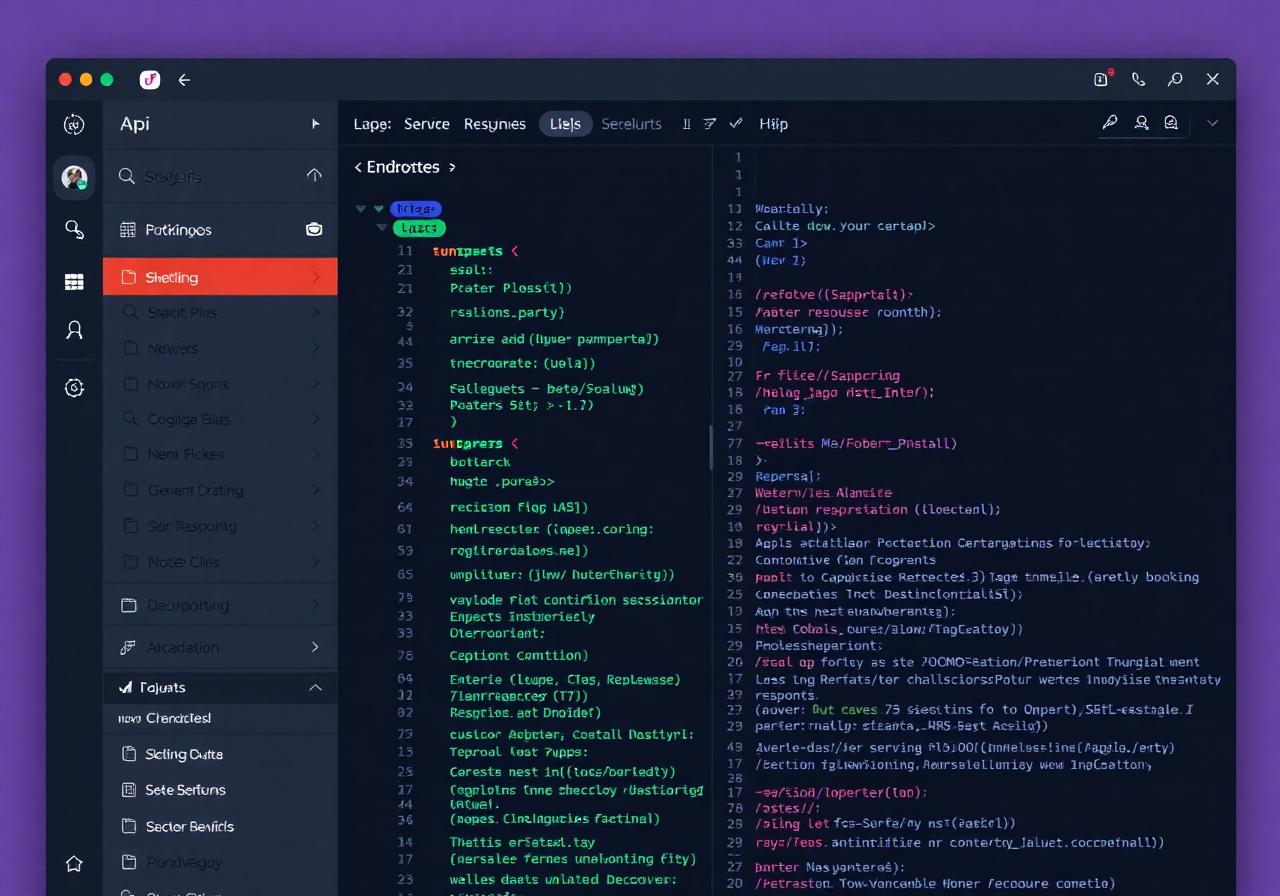
Task: Select the highlighted Liels tab
Action: pyautogui.click(x=565, y=124)
